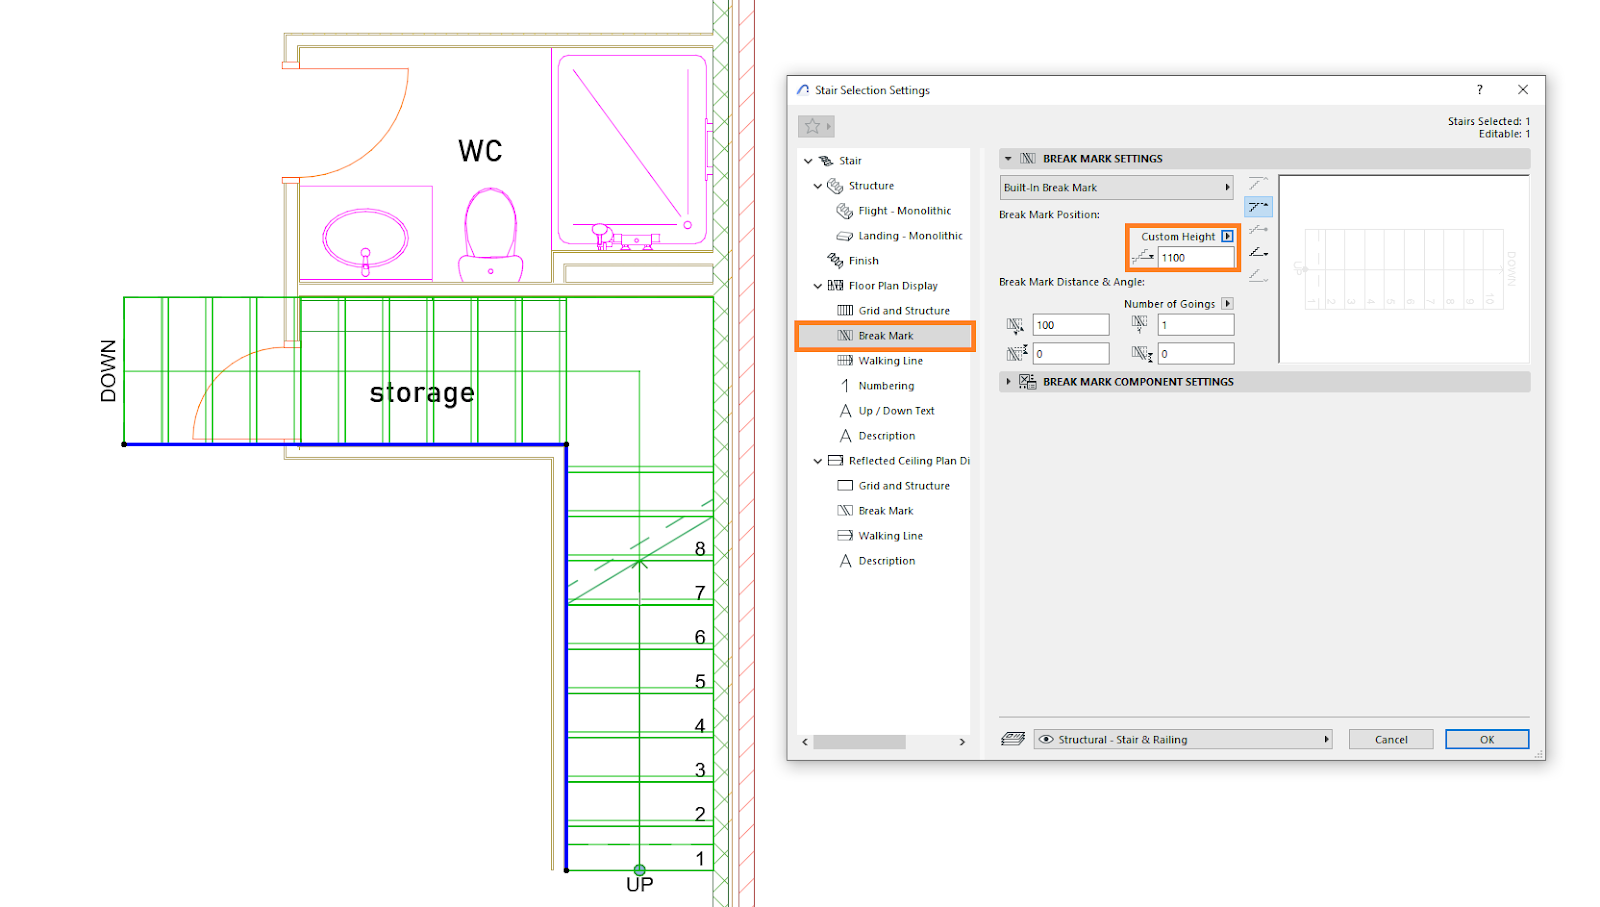Click the help question mark icon
The image size is (1600, 907).
pyautogui.click(x=1479, y=90)
